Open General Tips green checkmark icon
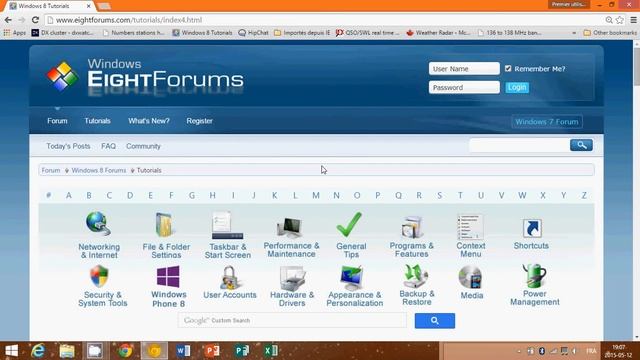This screenshot has width=640, height=360. coord(349,224)
